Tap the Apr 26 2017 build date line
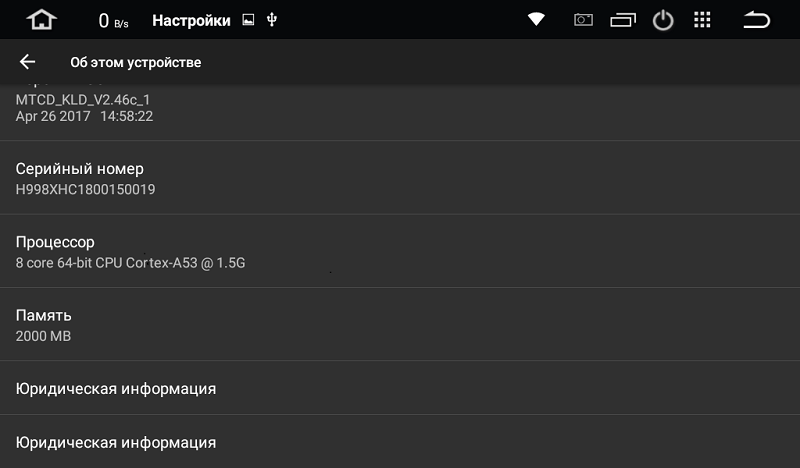800x468 pixels. 84,116
